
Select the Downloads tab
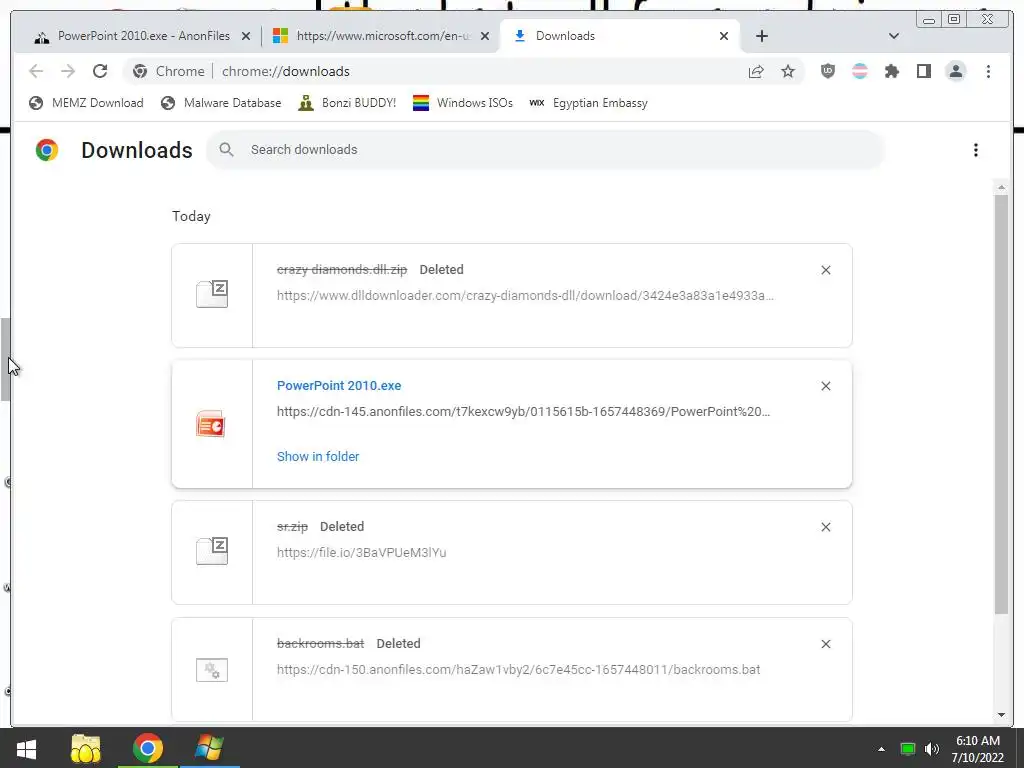[619, 36]
